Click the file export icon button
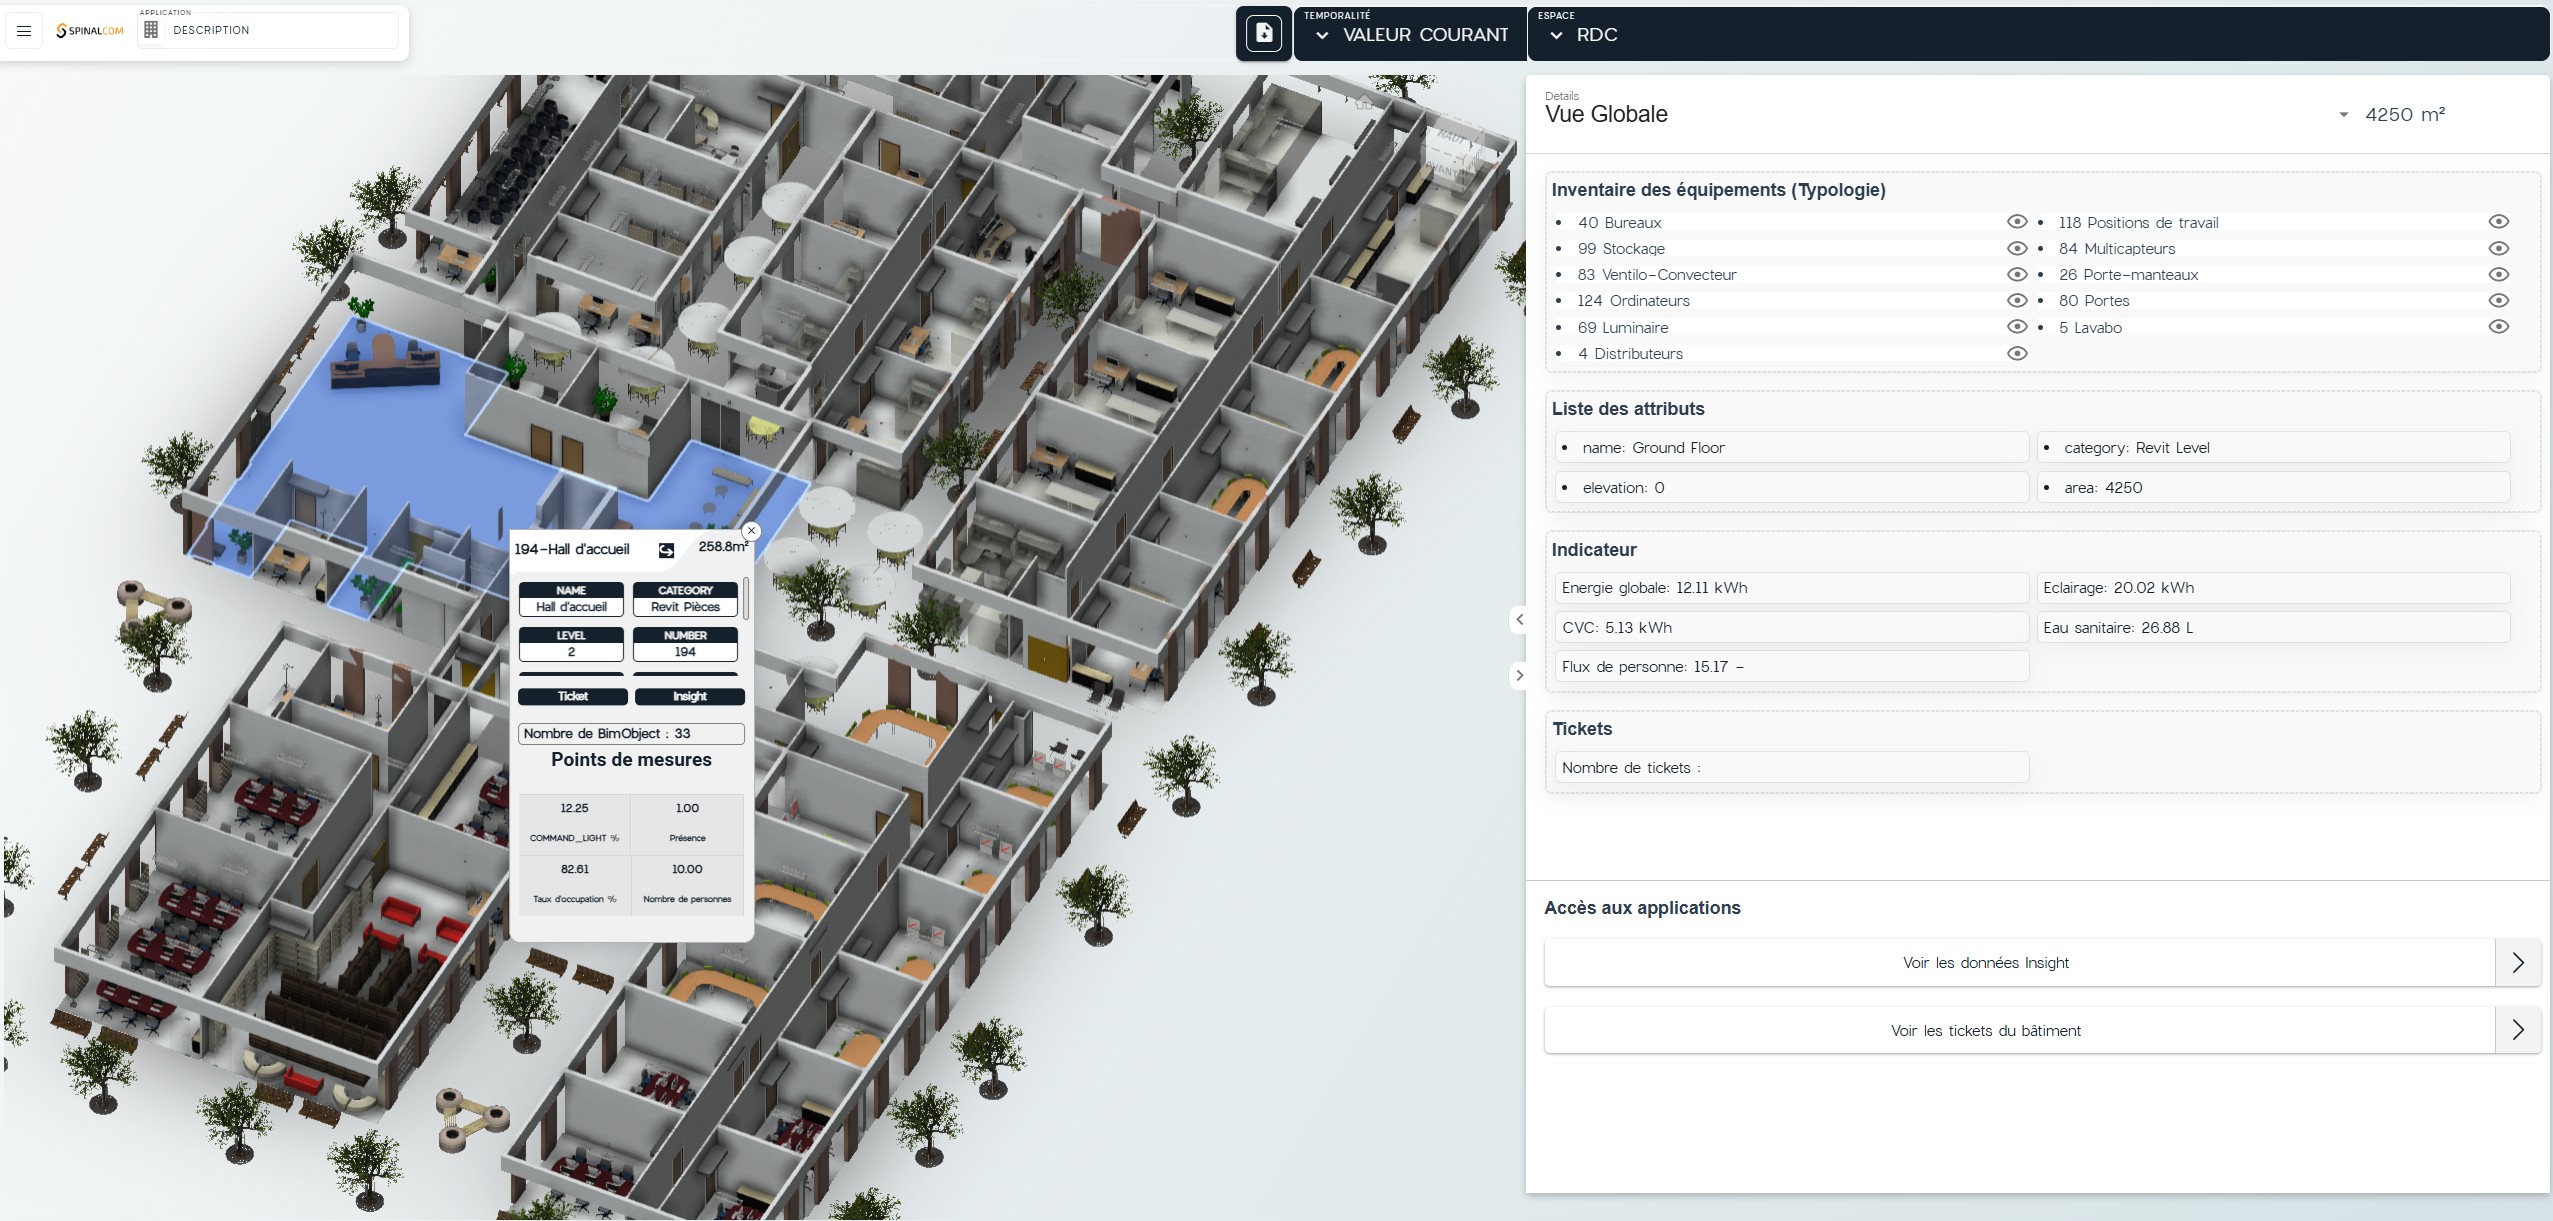Image resolution: width=2553 pixels, height=1221 pixels. [x=1263, y=34]
